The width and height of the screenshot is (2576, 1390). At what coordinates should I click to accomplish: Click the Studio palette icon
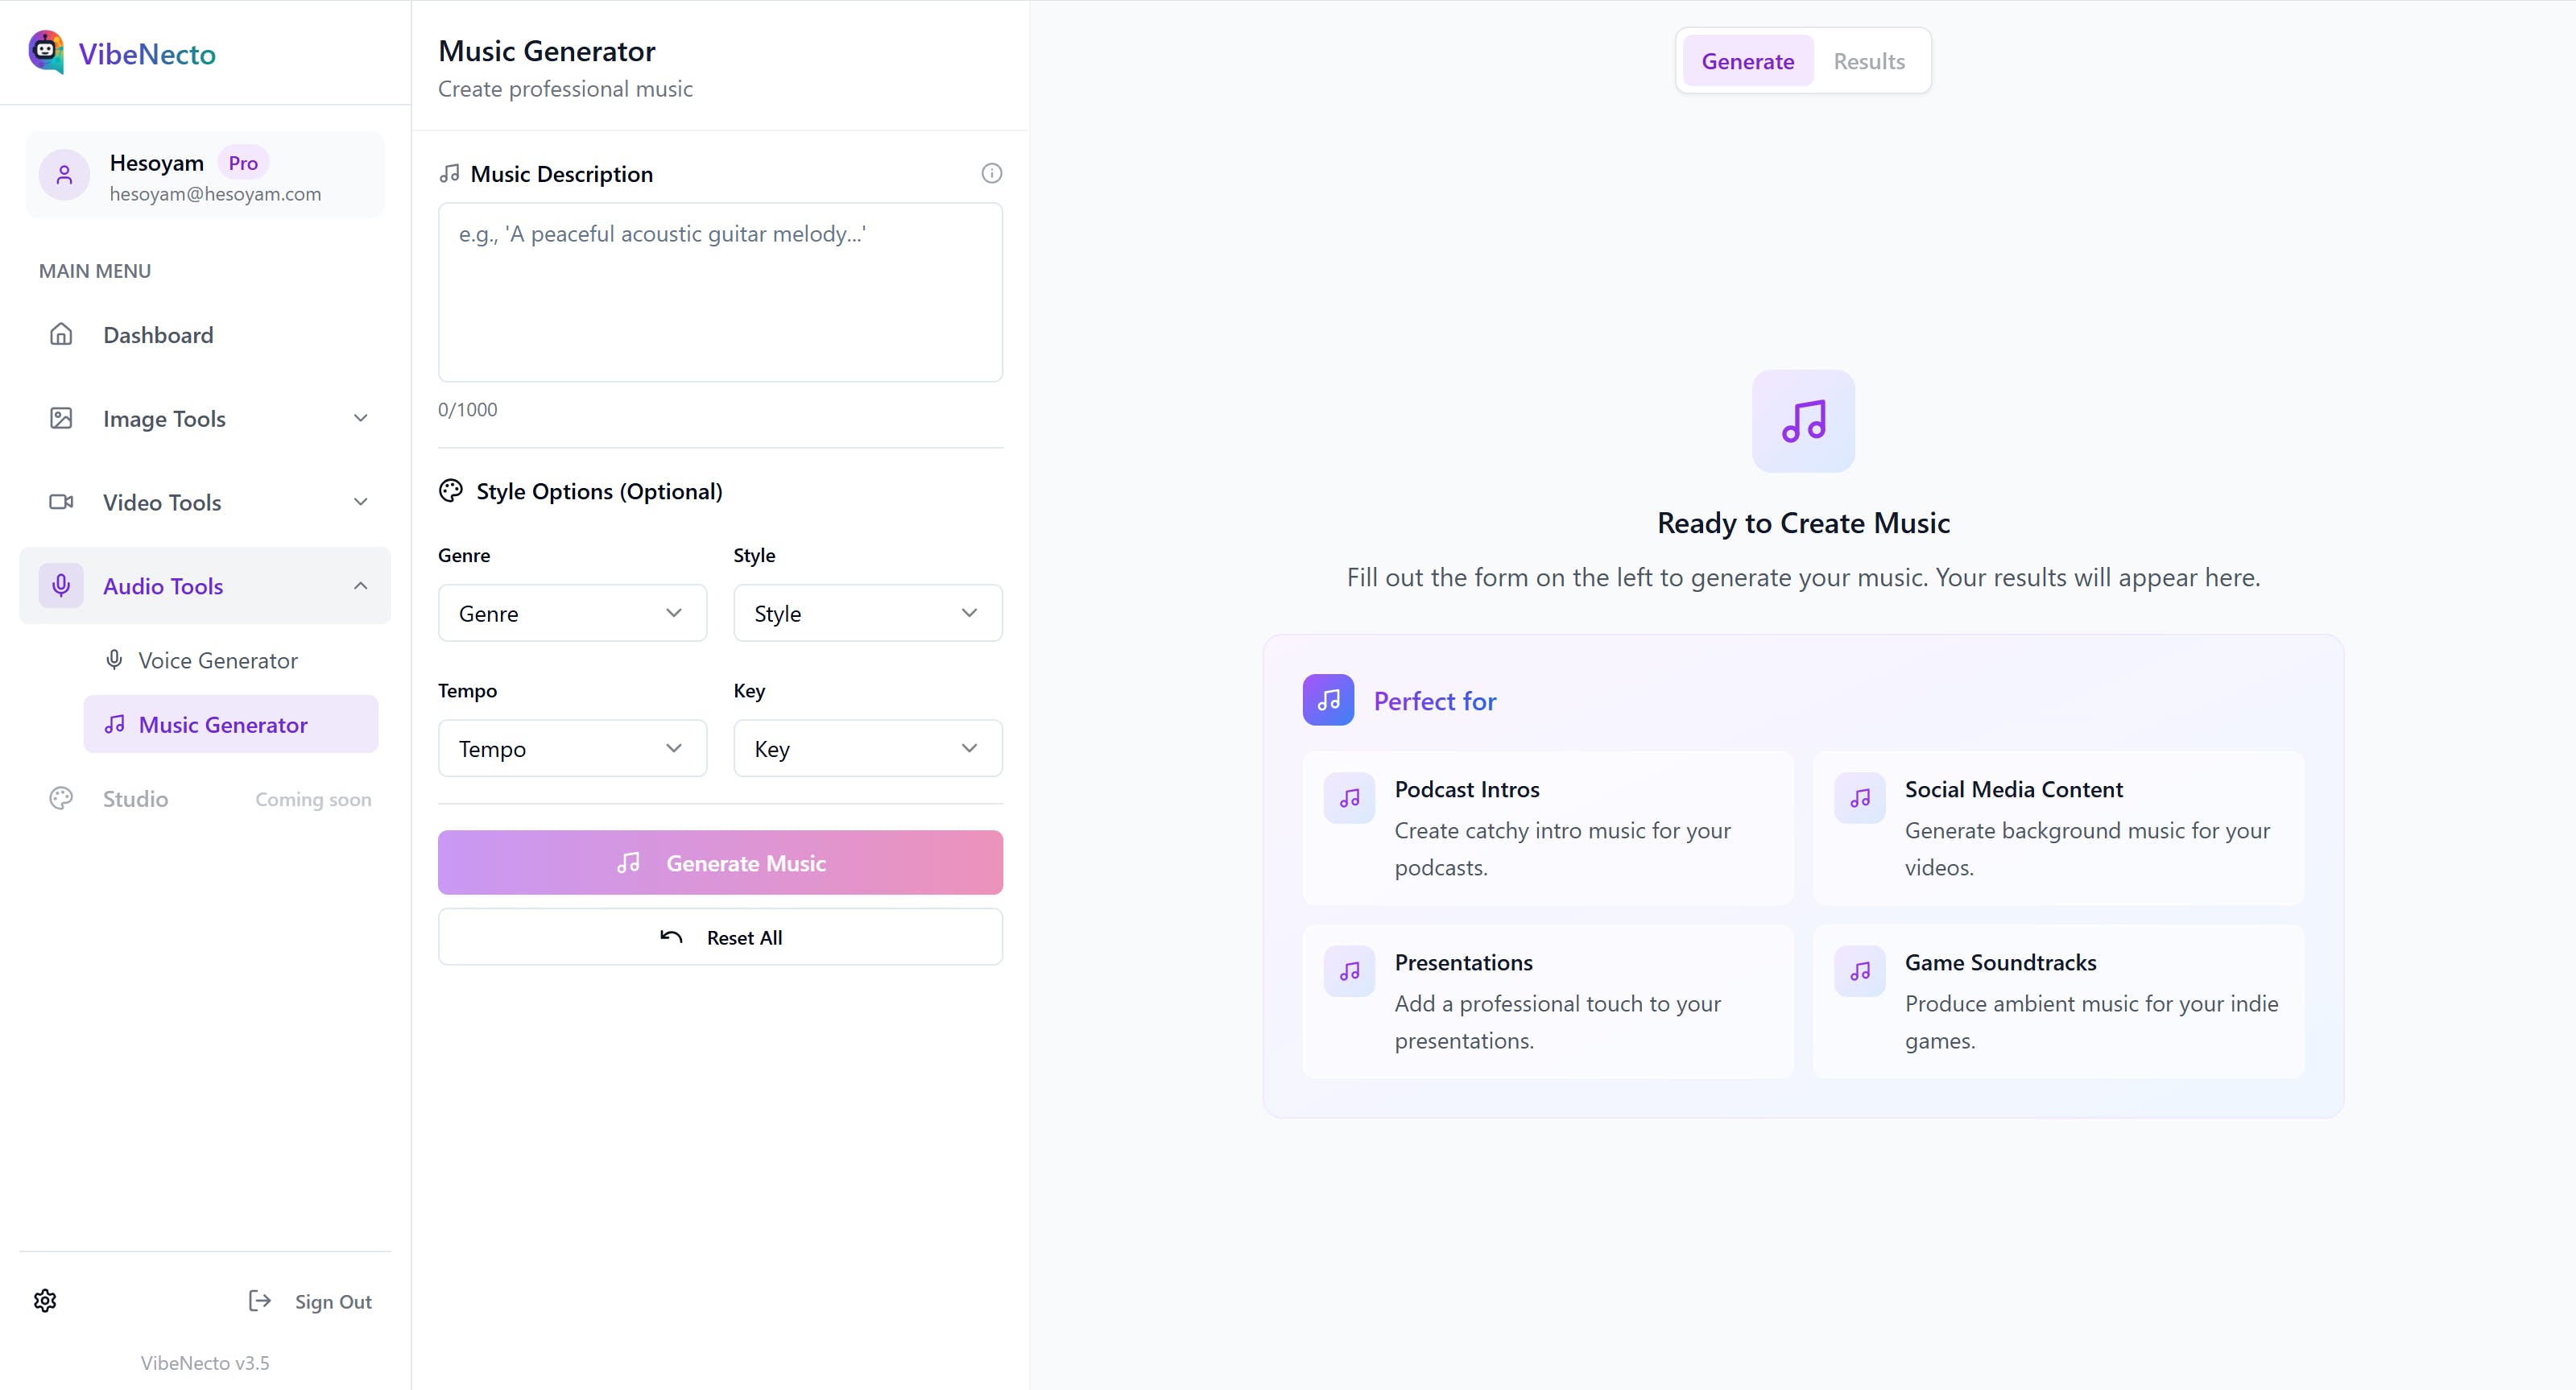click(61, 798)
